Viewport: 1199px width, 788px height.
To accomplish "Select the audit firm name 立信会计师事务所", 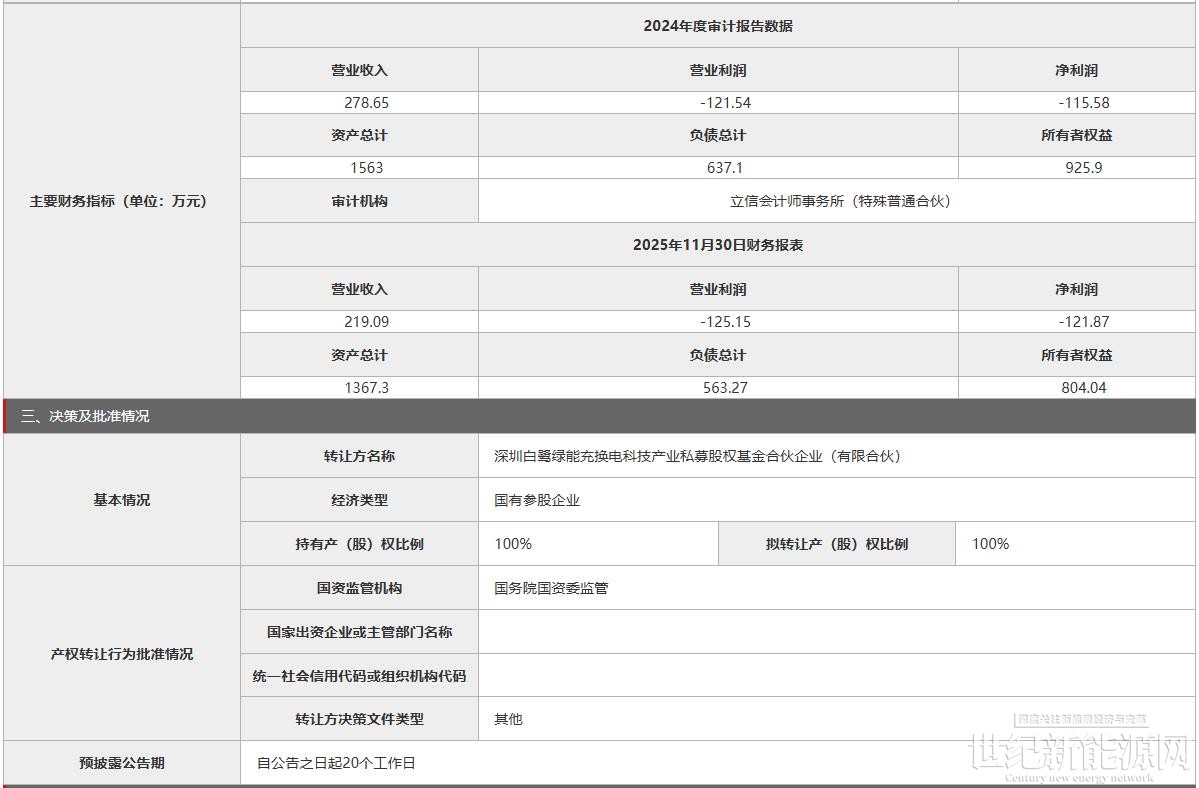I will point(839,201).
